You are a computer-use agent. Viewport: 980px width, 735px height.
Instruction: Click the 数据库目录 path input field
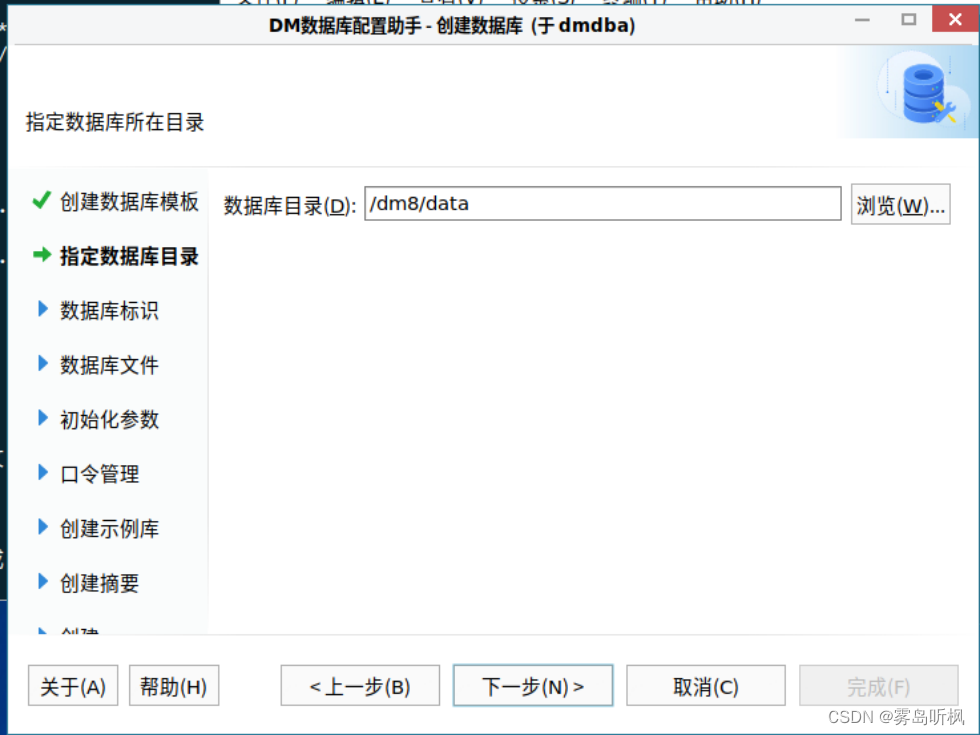(x=602, y=203)
